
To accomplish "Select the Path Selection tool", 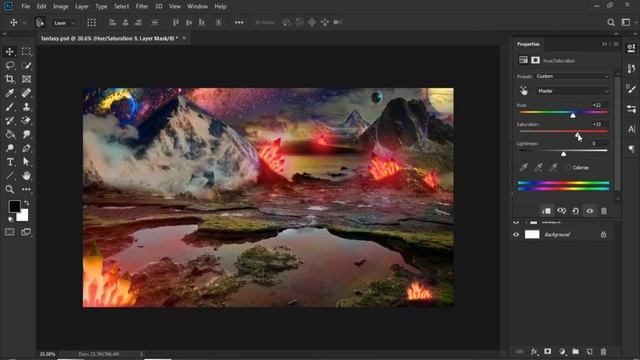I will pyautogui.click(x=26, y=162).
